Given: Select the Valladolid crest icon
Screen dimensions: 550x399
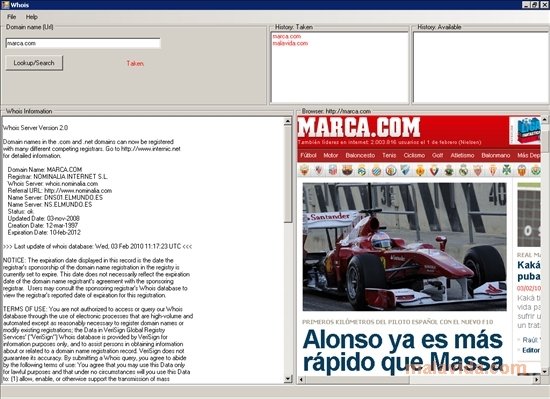Looking at the screenshot, I should coord(535,171).
